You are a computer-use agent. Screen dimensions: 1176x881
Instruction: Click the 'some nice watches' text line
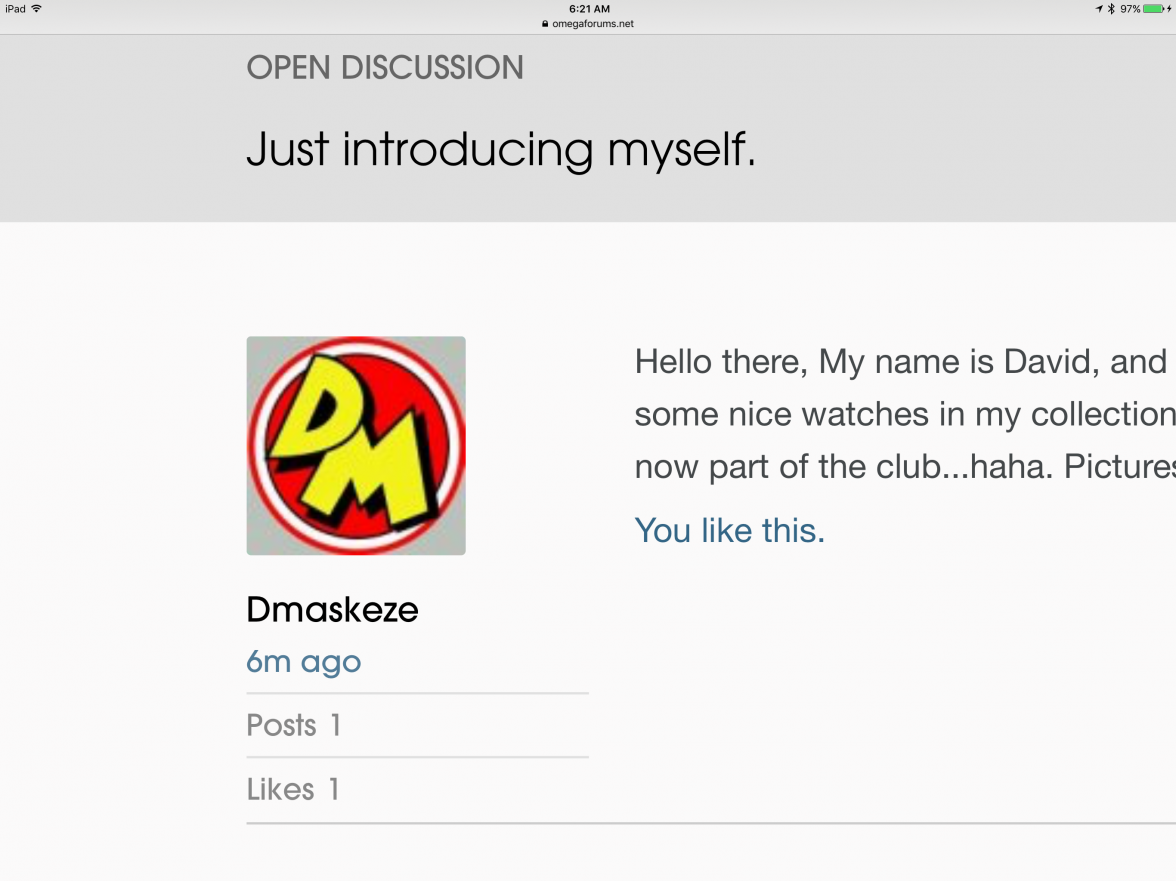coord(900,413)
